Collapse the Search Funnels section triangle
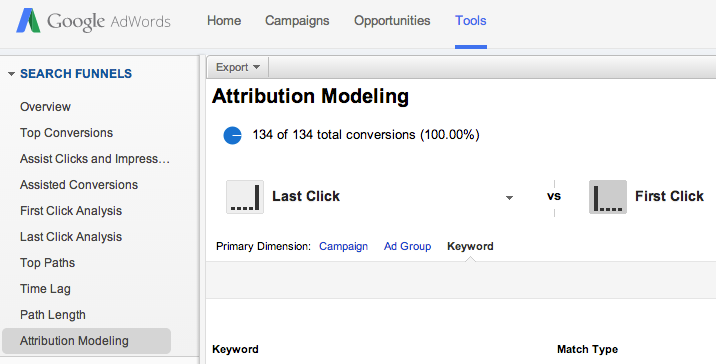The height and width of the screenshot is (364, 716). (11, 74)
